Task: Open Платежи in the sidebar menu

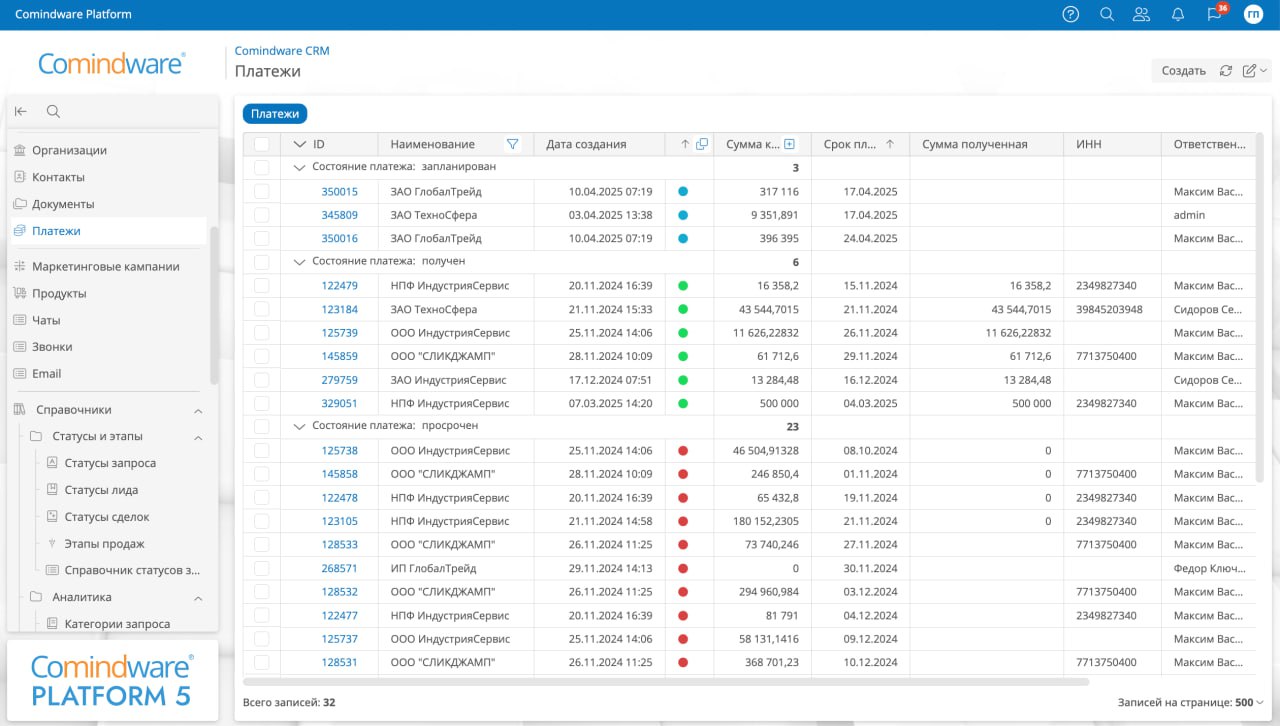Action: click(x=108, y=231)
